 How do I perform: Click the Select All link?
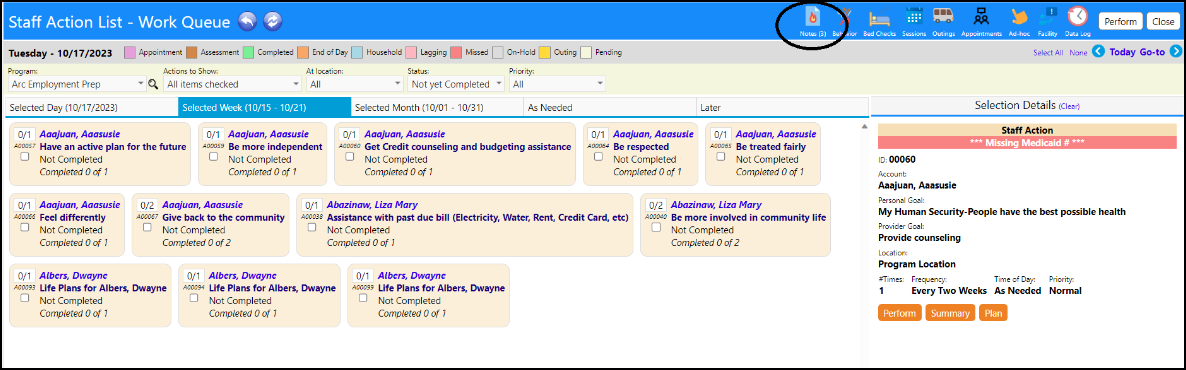1048,53
